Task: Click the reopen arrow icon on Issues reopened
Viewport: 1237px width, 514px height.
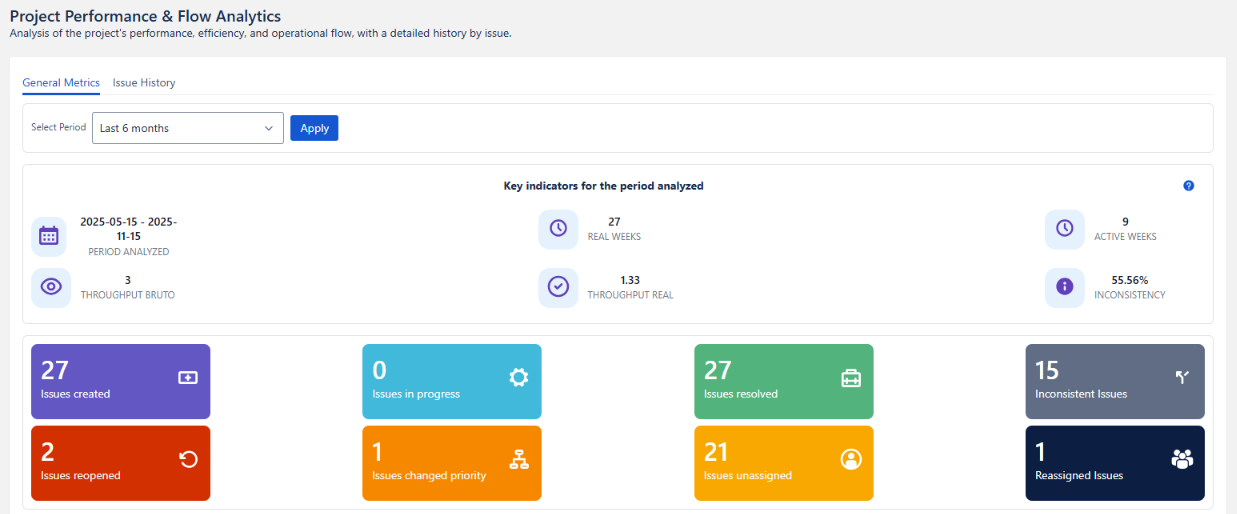Action: 187,459
